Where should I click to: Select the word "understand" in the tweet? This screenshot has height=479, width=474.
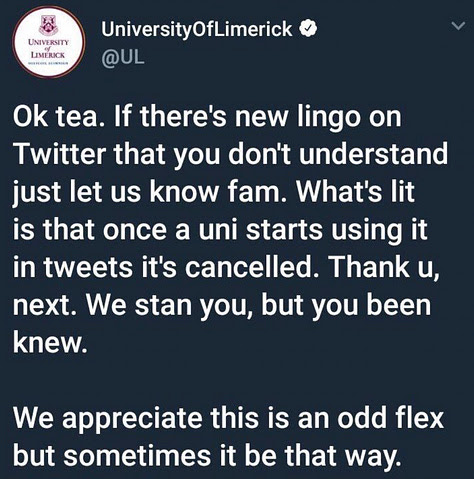373,154
